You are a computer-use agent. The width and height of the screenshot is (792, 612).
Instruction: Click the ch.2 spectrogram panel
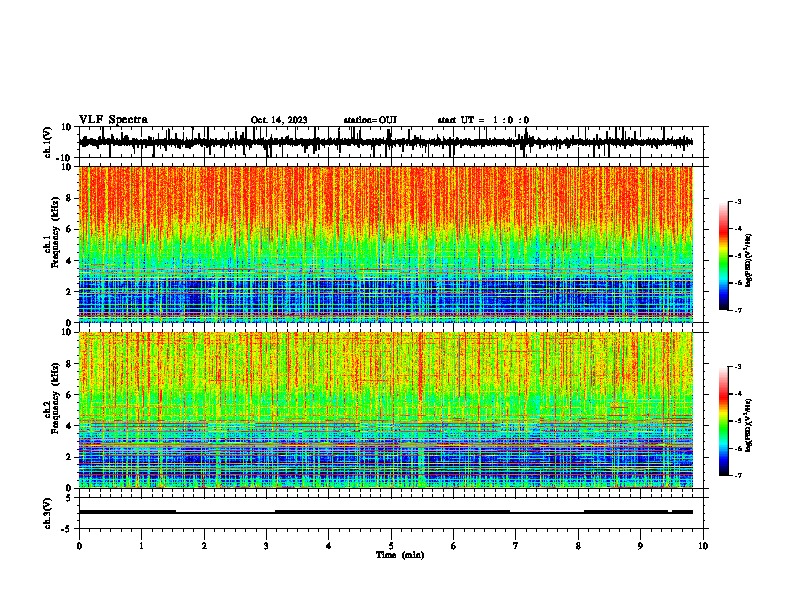(386, 410)
